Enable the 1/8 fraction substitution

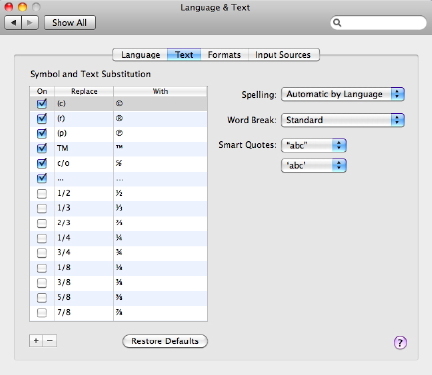42,268
